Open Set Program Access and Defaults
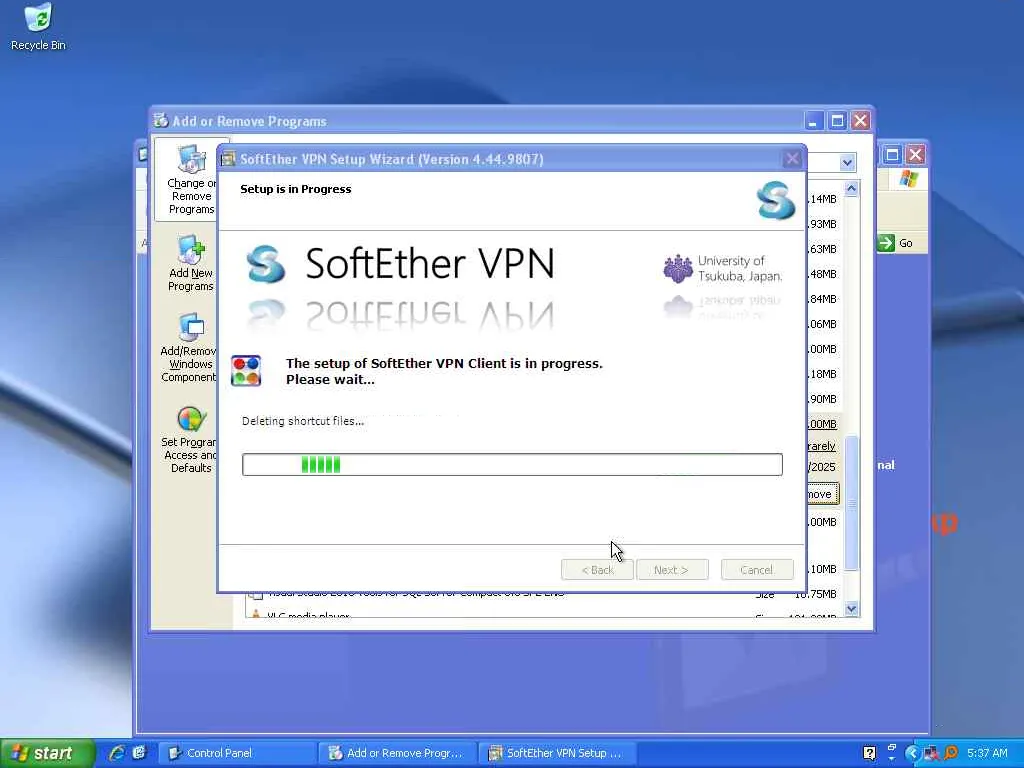Image resolution: width=1024 pixels, height=768 pixels. [189, 440]
